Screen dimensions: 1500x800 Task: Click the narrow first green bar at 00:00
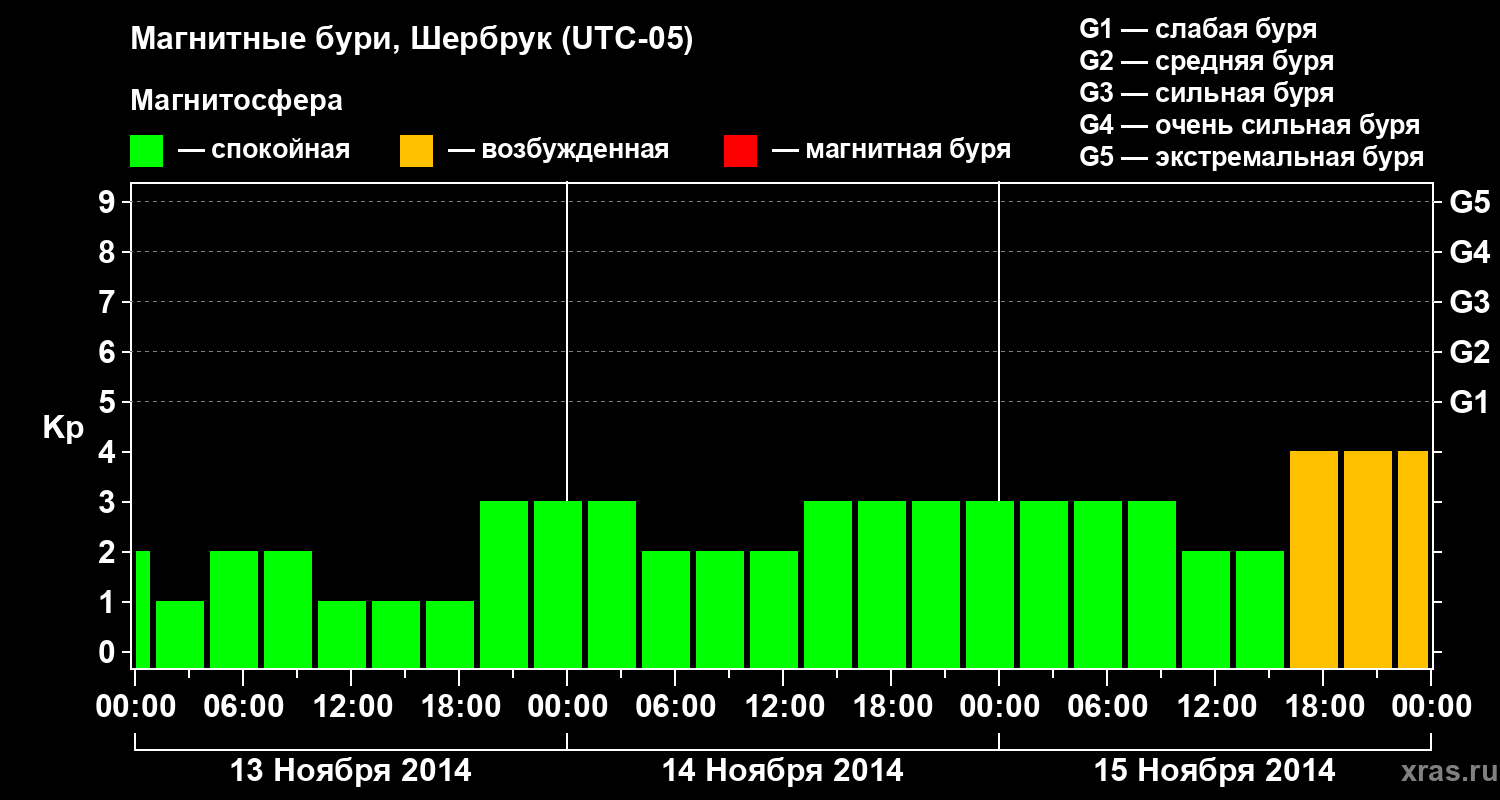click(x=142, y=609)
